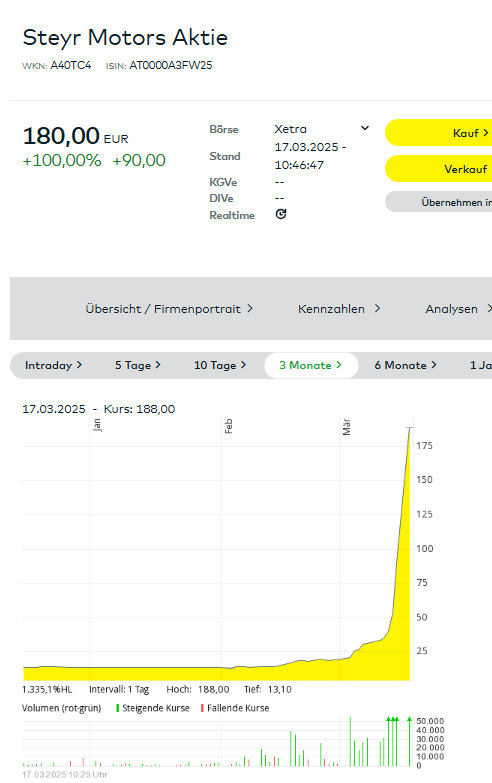Select the 5 Tage chart range

[138, 365]
